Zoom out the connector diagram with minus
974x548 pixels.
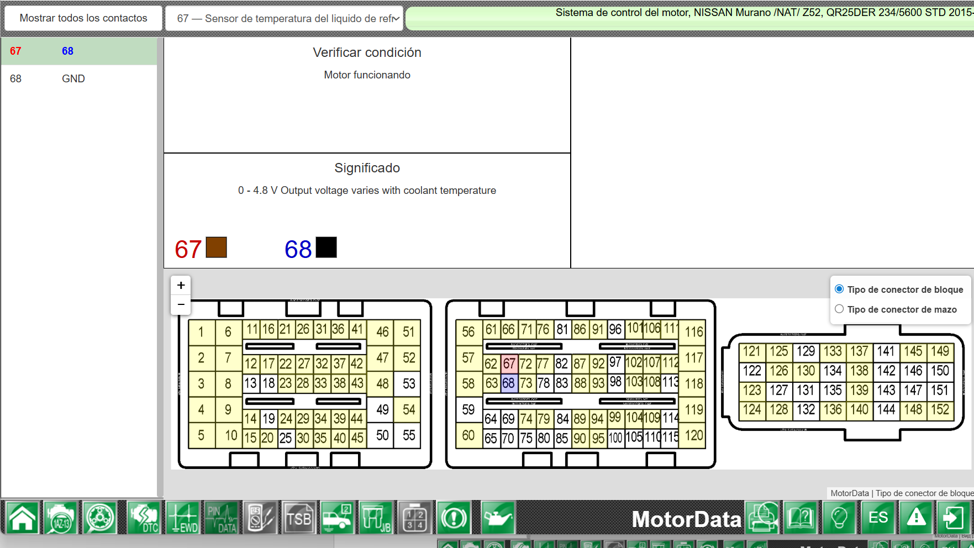tap(181, 304)
